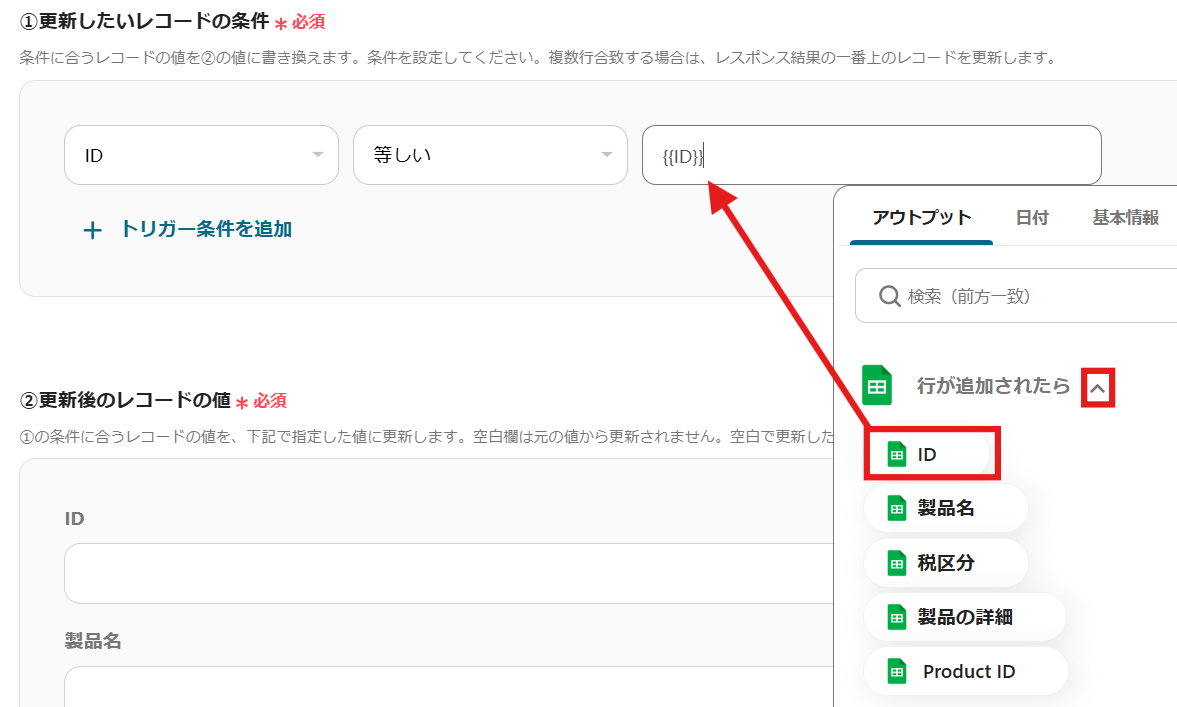Screen dimensions: 1177x707
Task: Choose the 税区分 output chip
Action: pyautogui.click(x=945, y=563)
